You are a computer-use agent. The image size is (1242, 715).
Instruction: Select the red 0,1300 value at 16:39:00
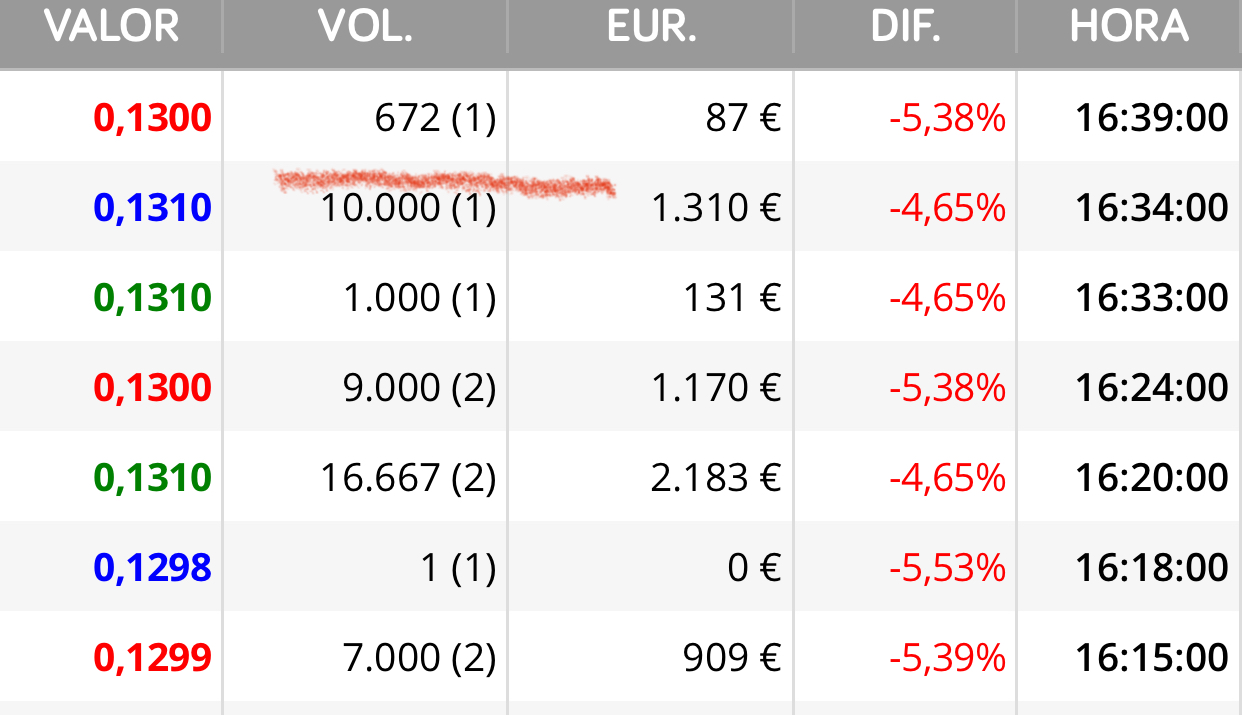click(153, 119)
